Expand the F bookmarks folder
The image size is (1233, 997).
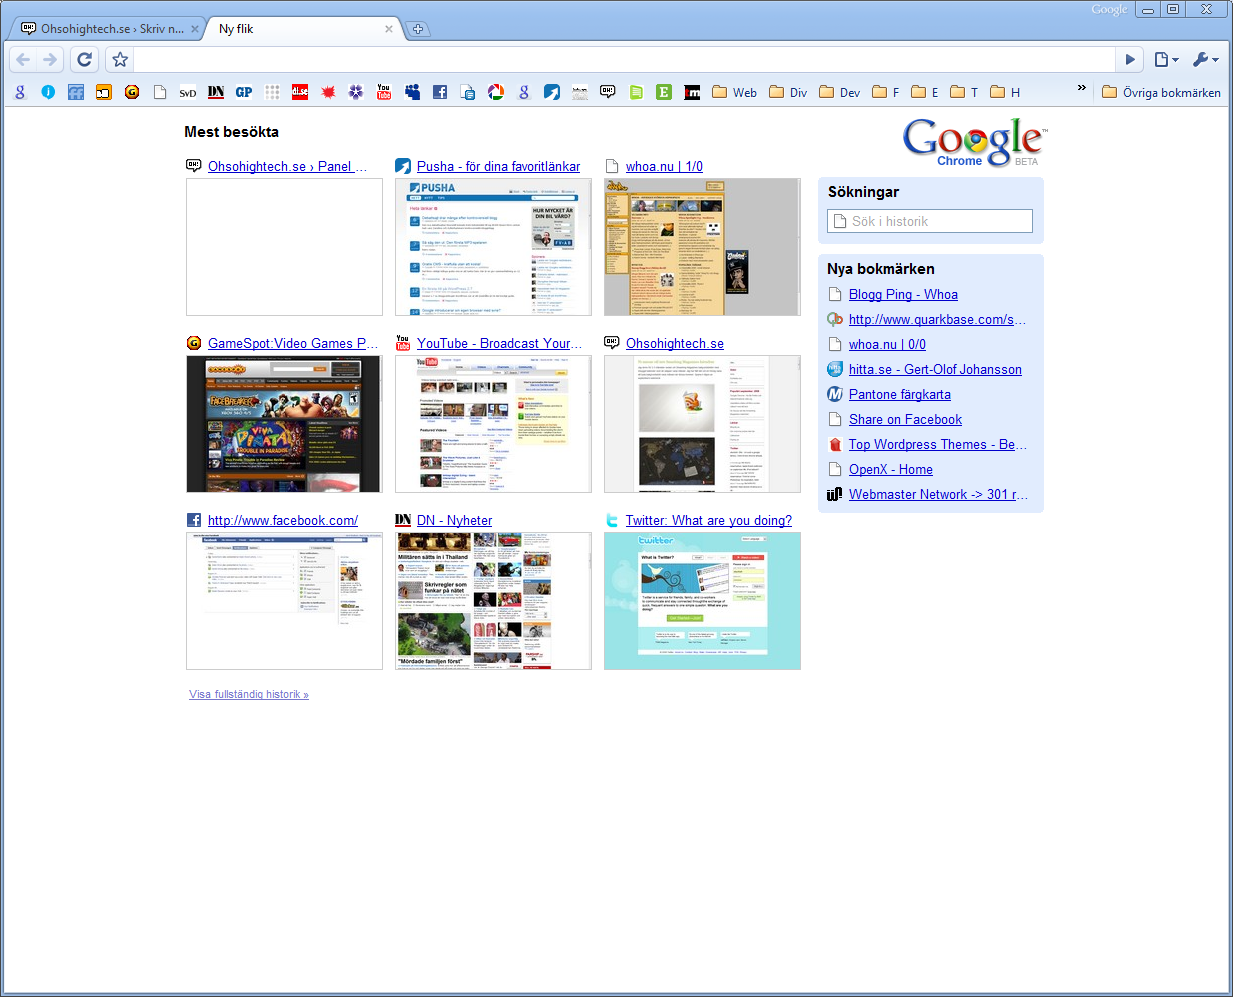[886, 92]
